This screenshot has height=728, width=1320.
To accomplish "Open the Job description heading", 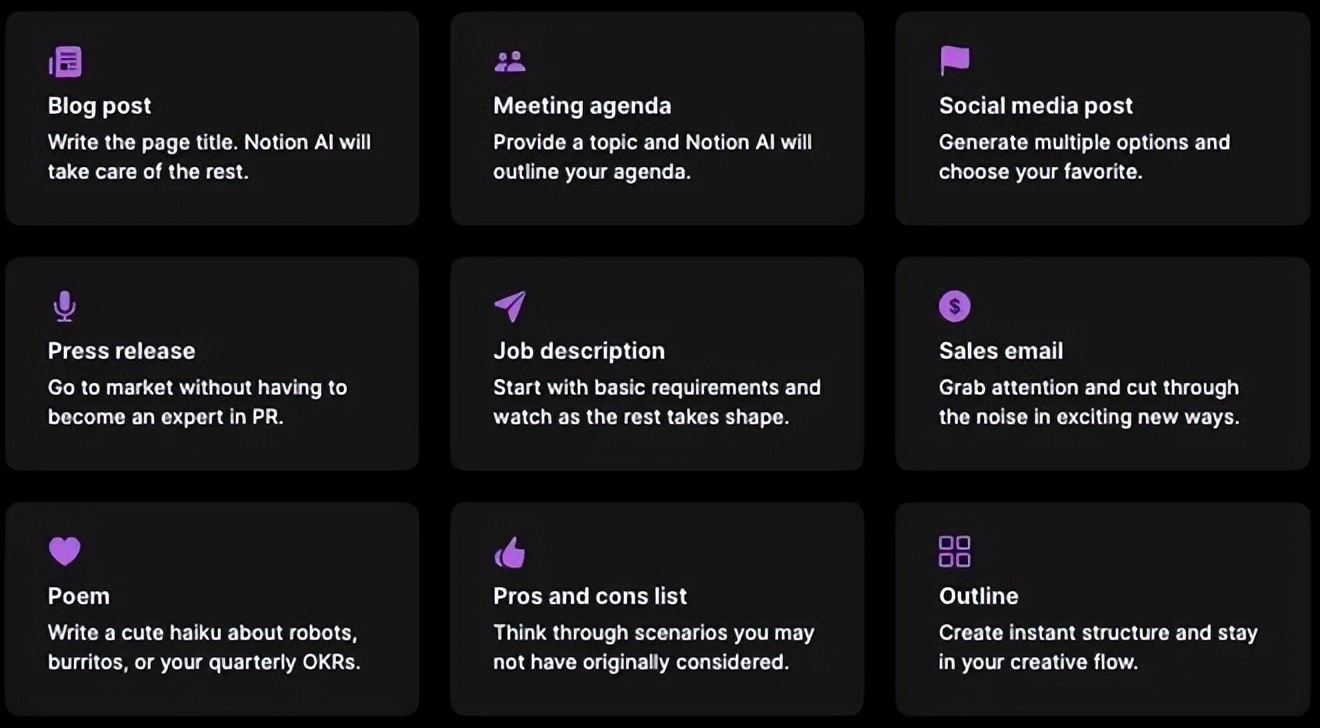I will [579, 351].
